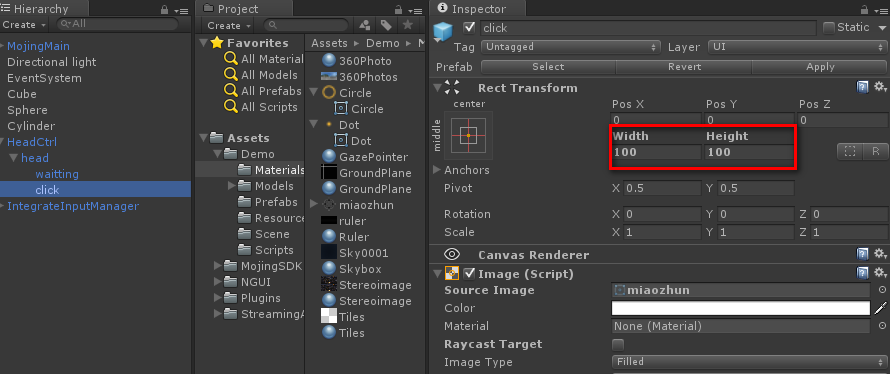890x374 pixels.
Task: Toggle raw edit mode R button
Action: (875, 152)
